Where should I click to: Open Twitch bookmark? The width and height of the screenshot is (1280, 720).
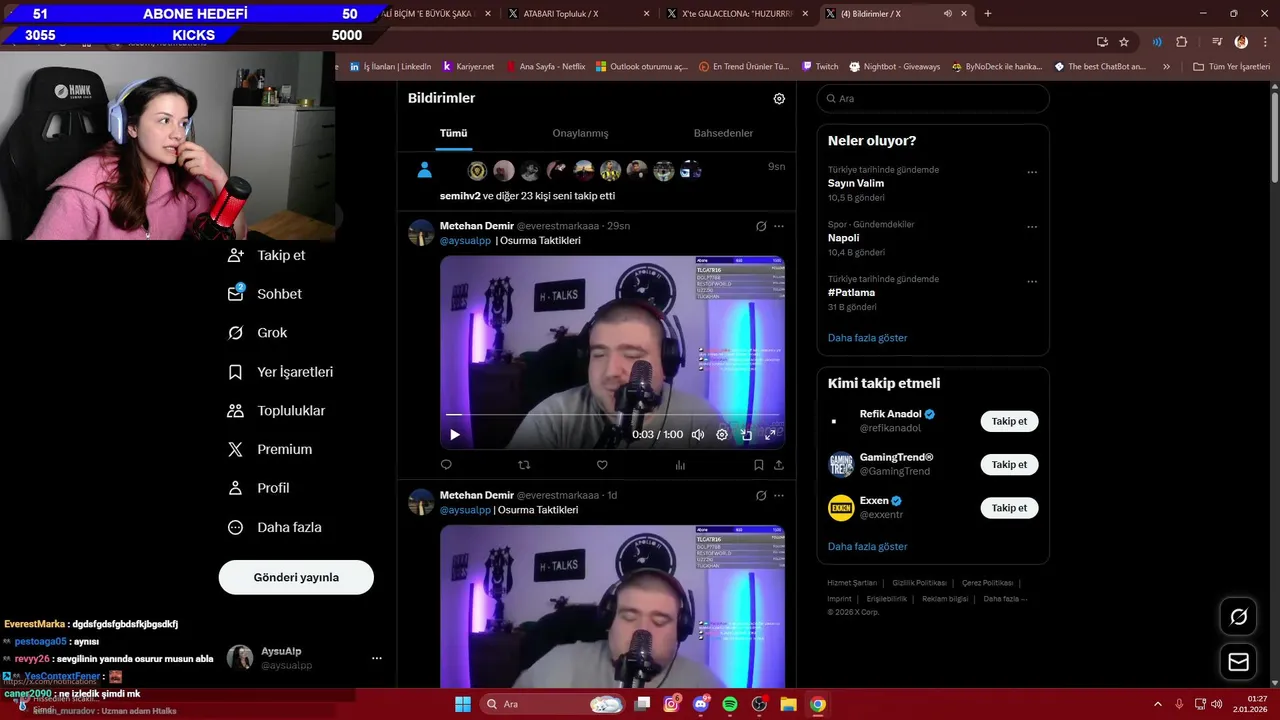[820, 67]
